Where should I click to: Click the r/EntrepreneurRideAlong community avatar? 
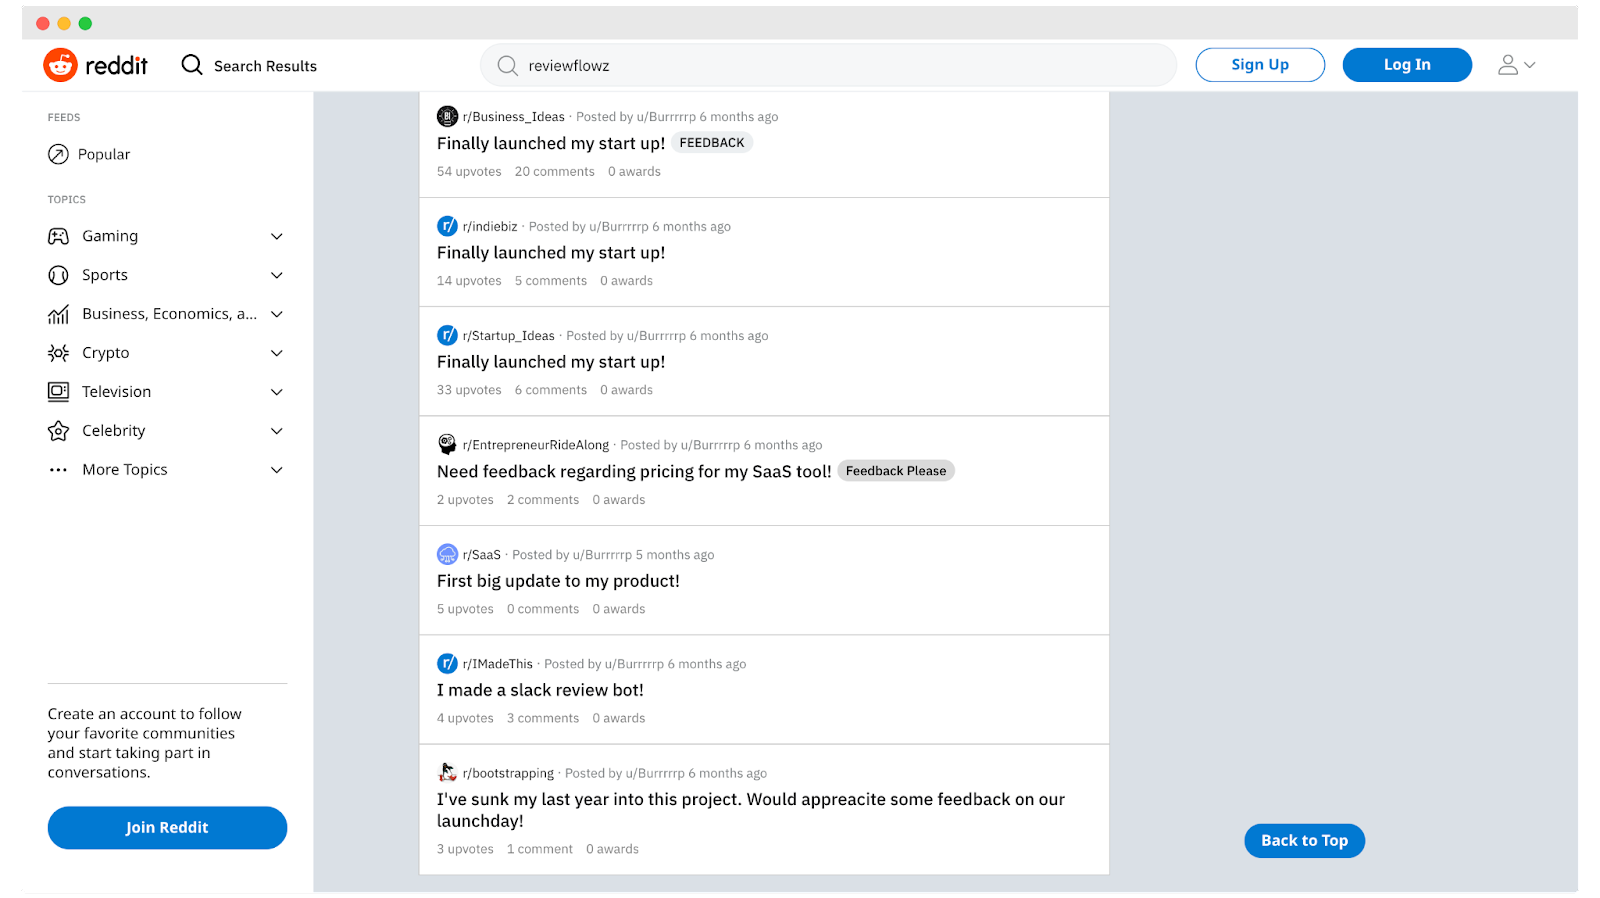(447, 445)
